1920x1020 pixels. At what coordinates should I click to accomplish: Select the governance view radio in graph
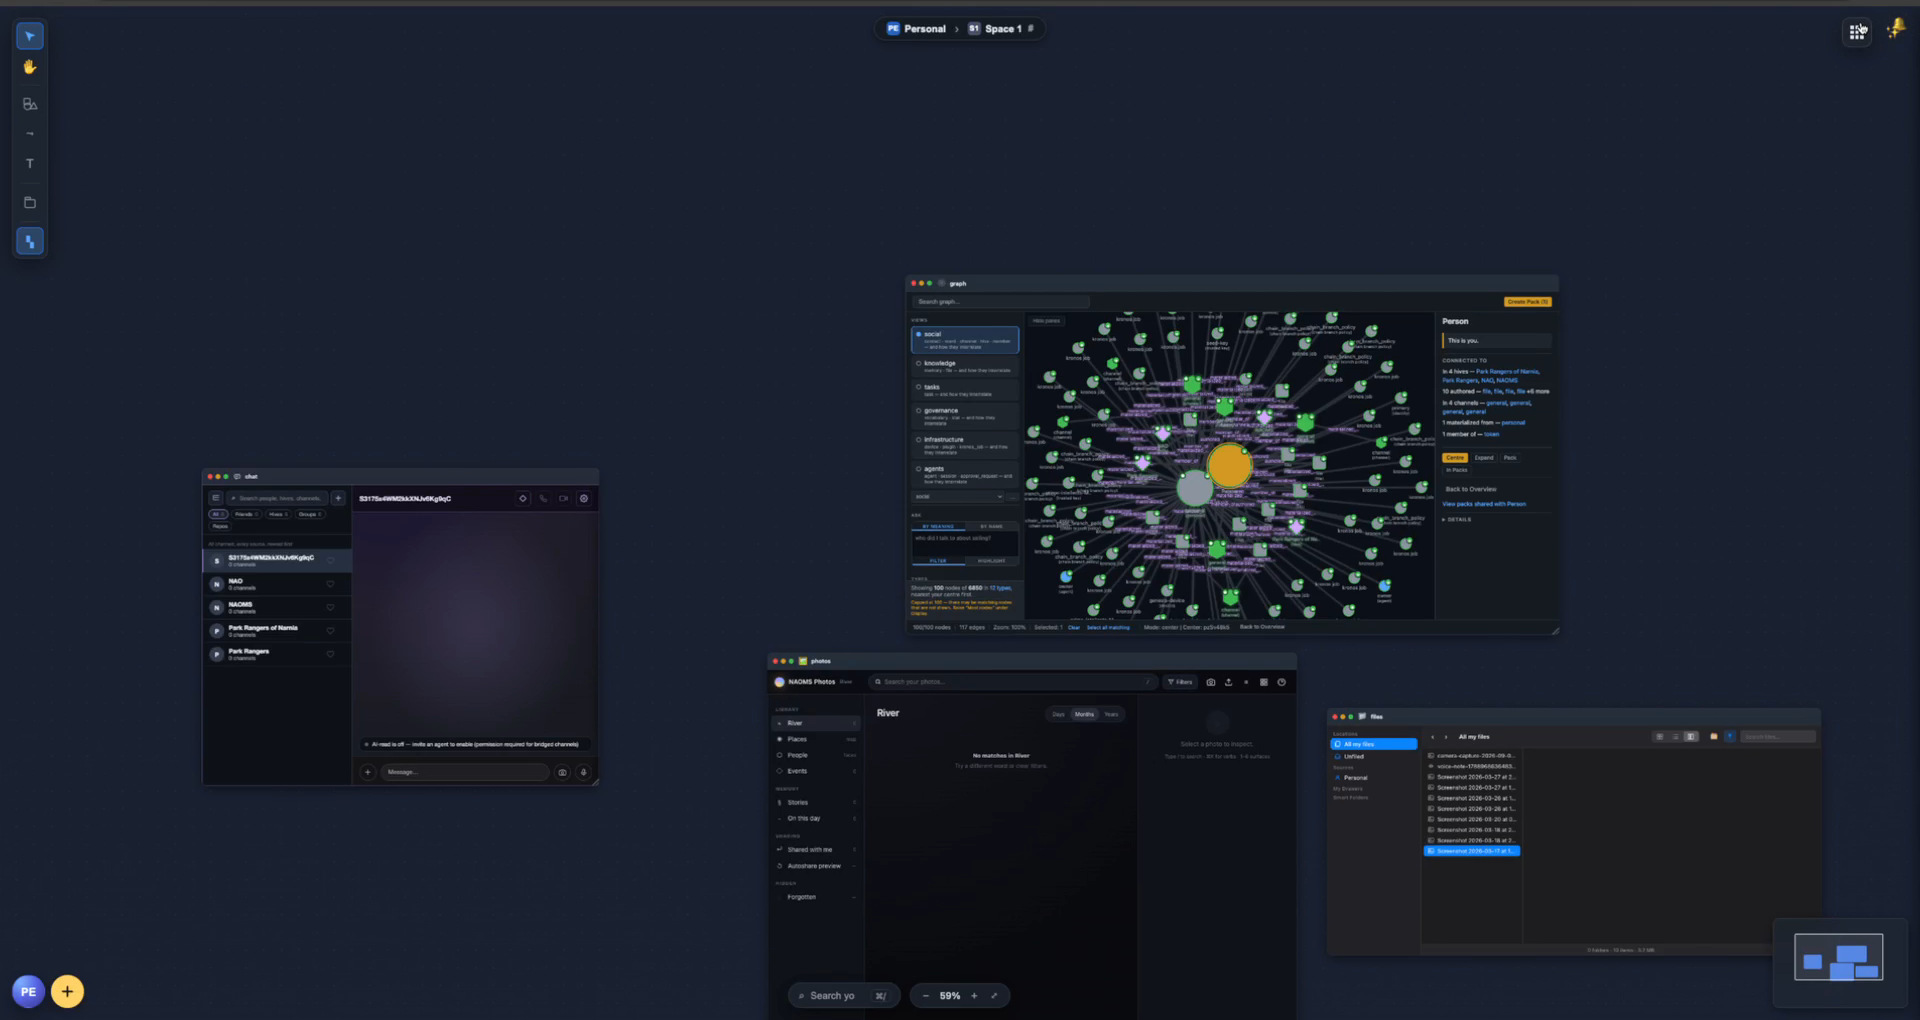point(919,410)
